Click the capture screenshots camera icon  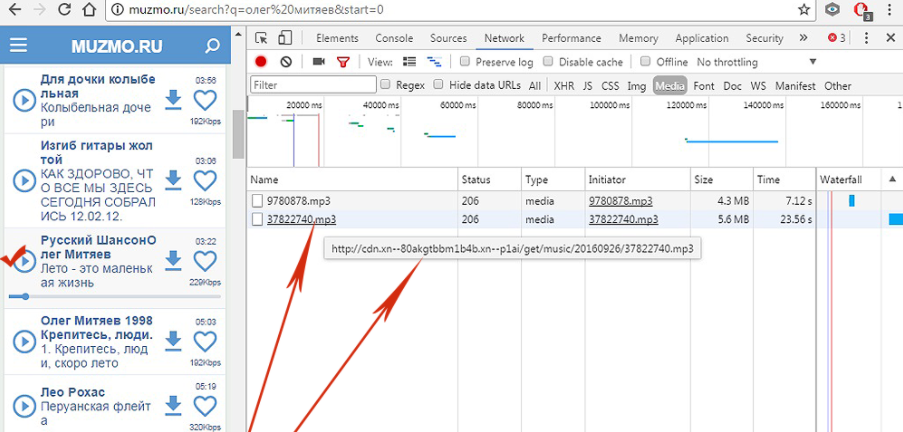[x=318, y=62]
